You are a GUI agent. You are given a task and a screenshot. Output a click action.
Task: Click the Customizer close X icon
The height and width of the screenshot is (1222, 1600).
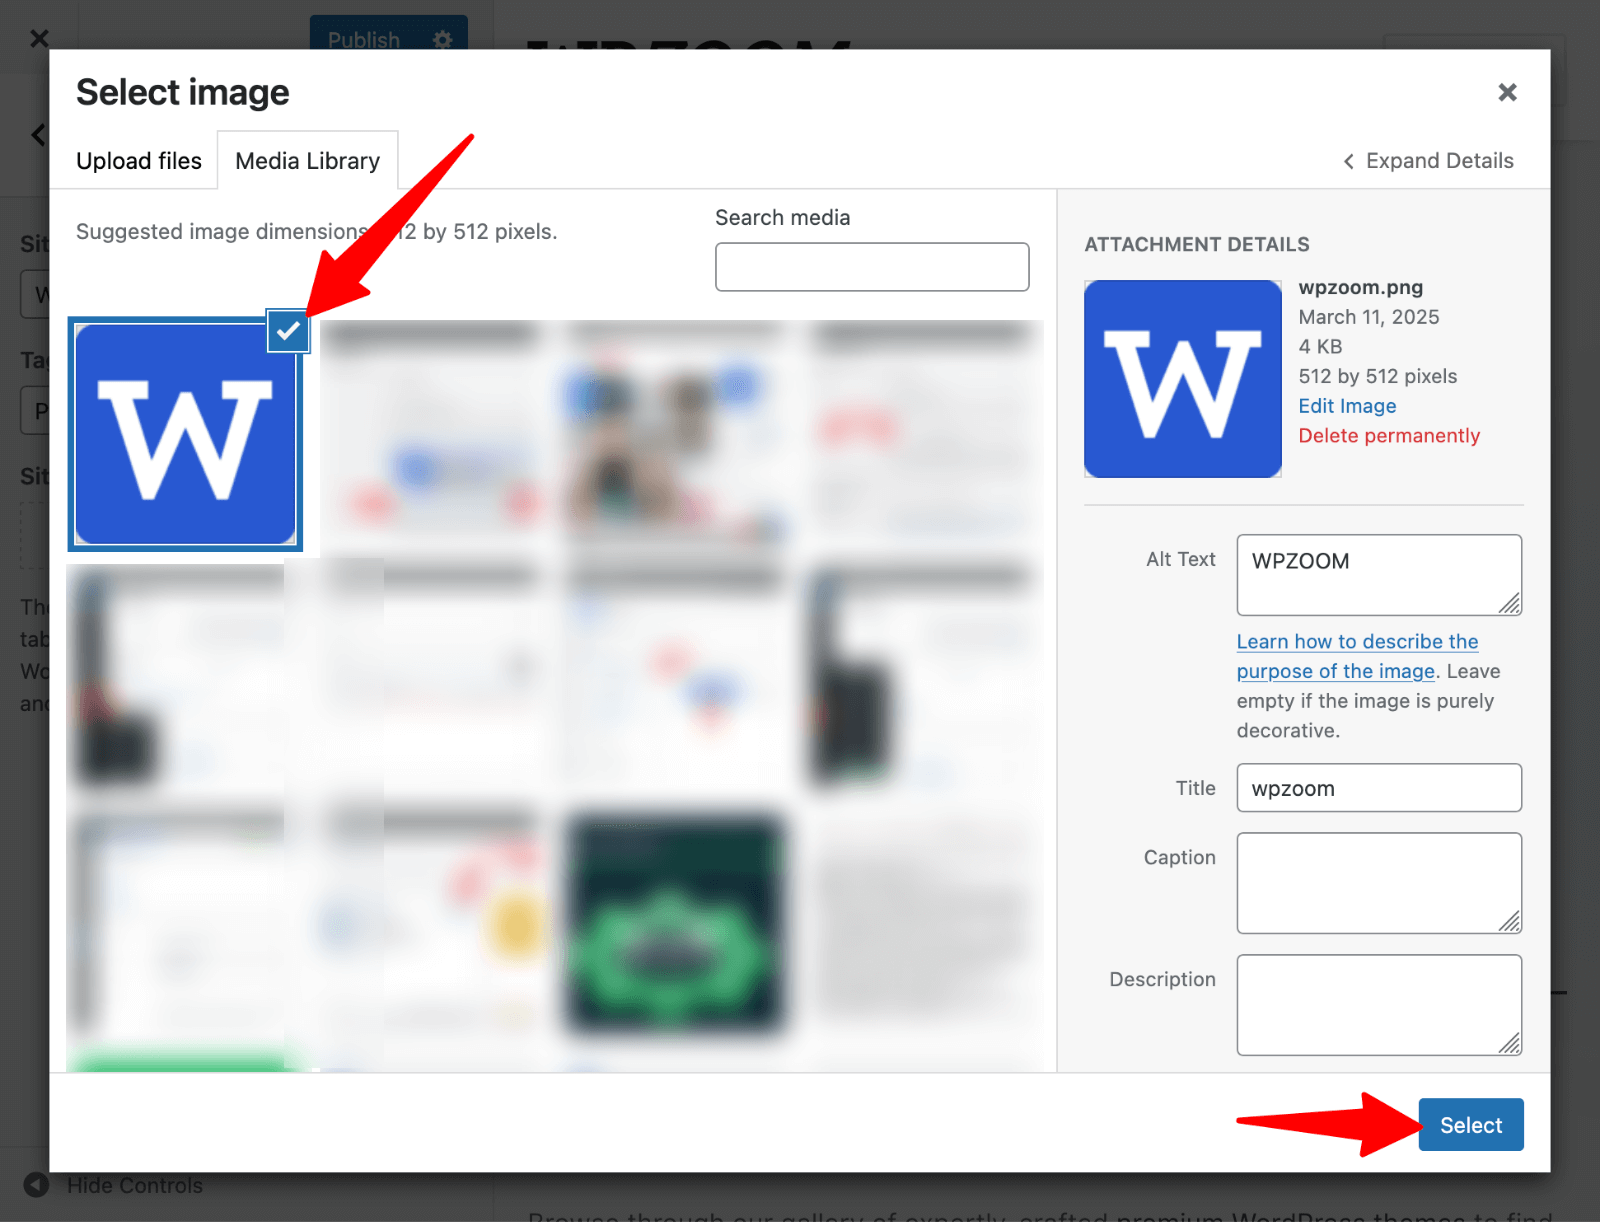(x=39, y=39)
